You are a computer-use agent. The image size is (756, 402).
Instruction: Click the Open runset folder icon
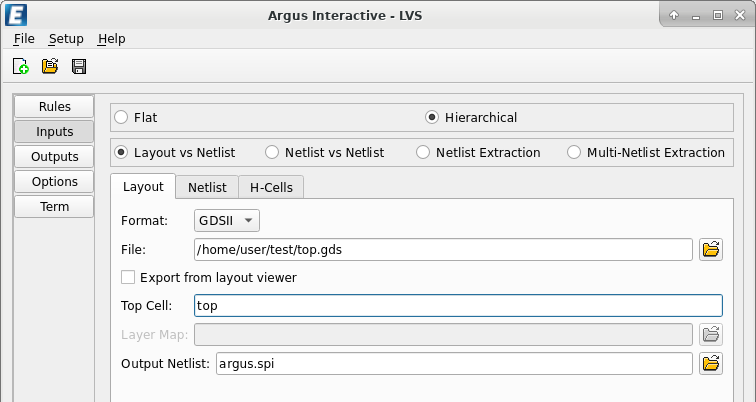50,67
